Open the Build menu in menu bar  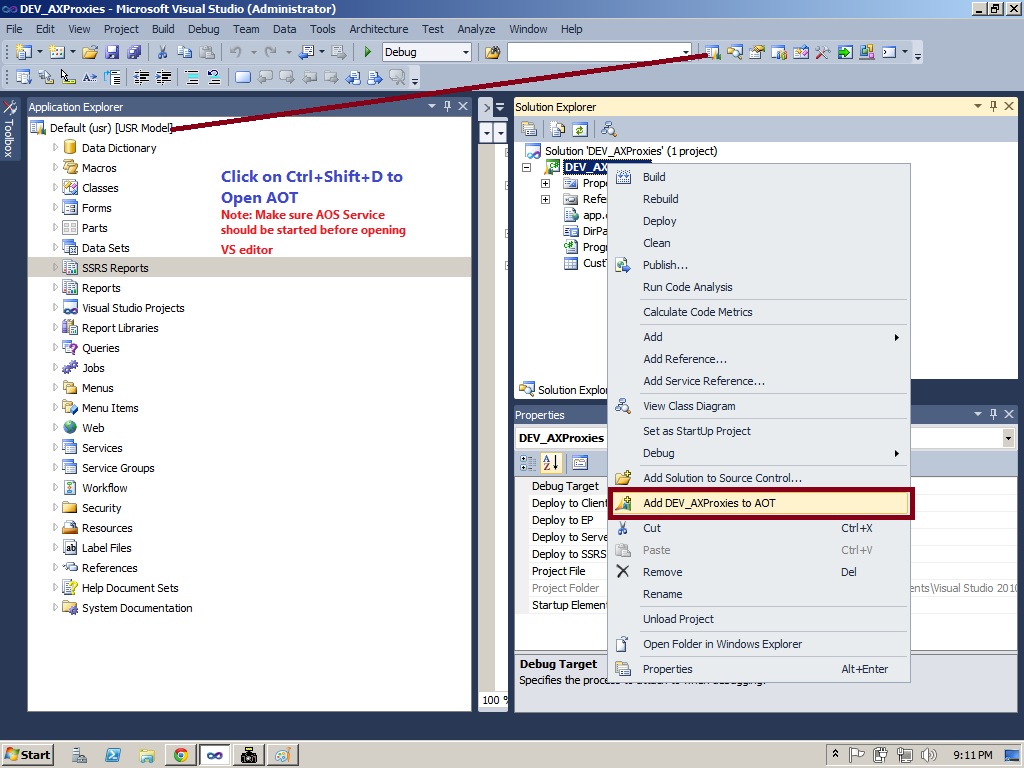click(163, 29)
